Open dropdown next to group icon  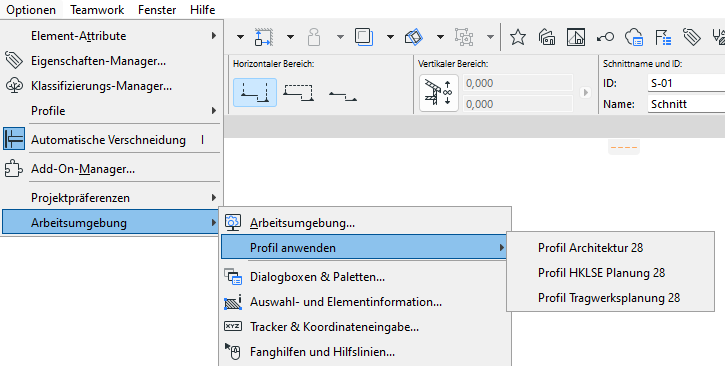[490, 37]
